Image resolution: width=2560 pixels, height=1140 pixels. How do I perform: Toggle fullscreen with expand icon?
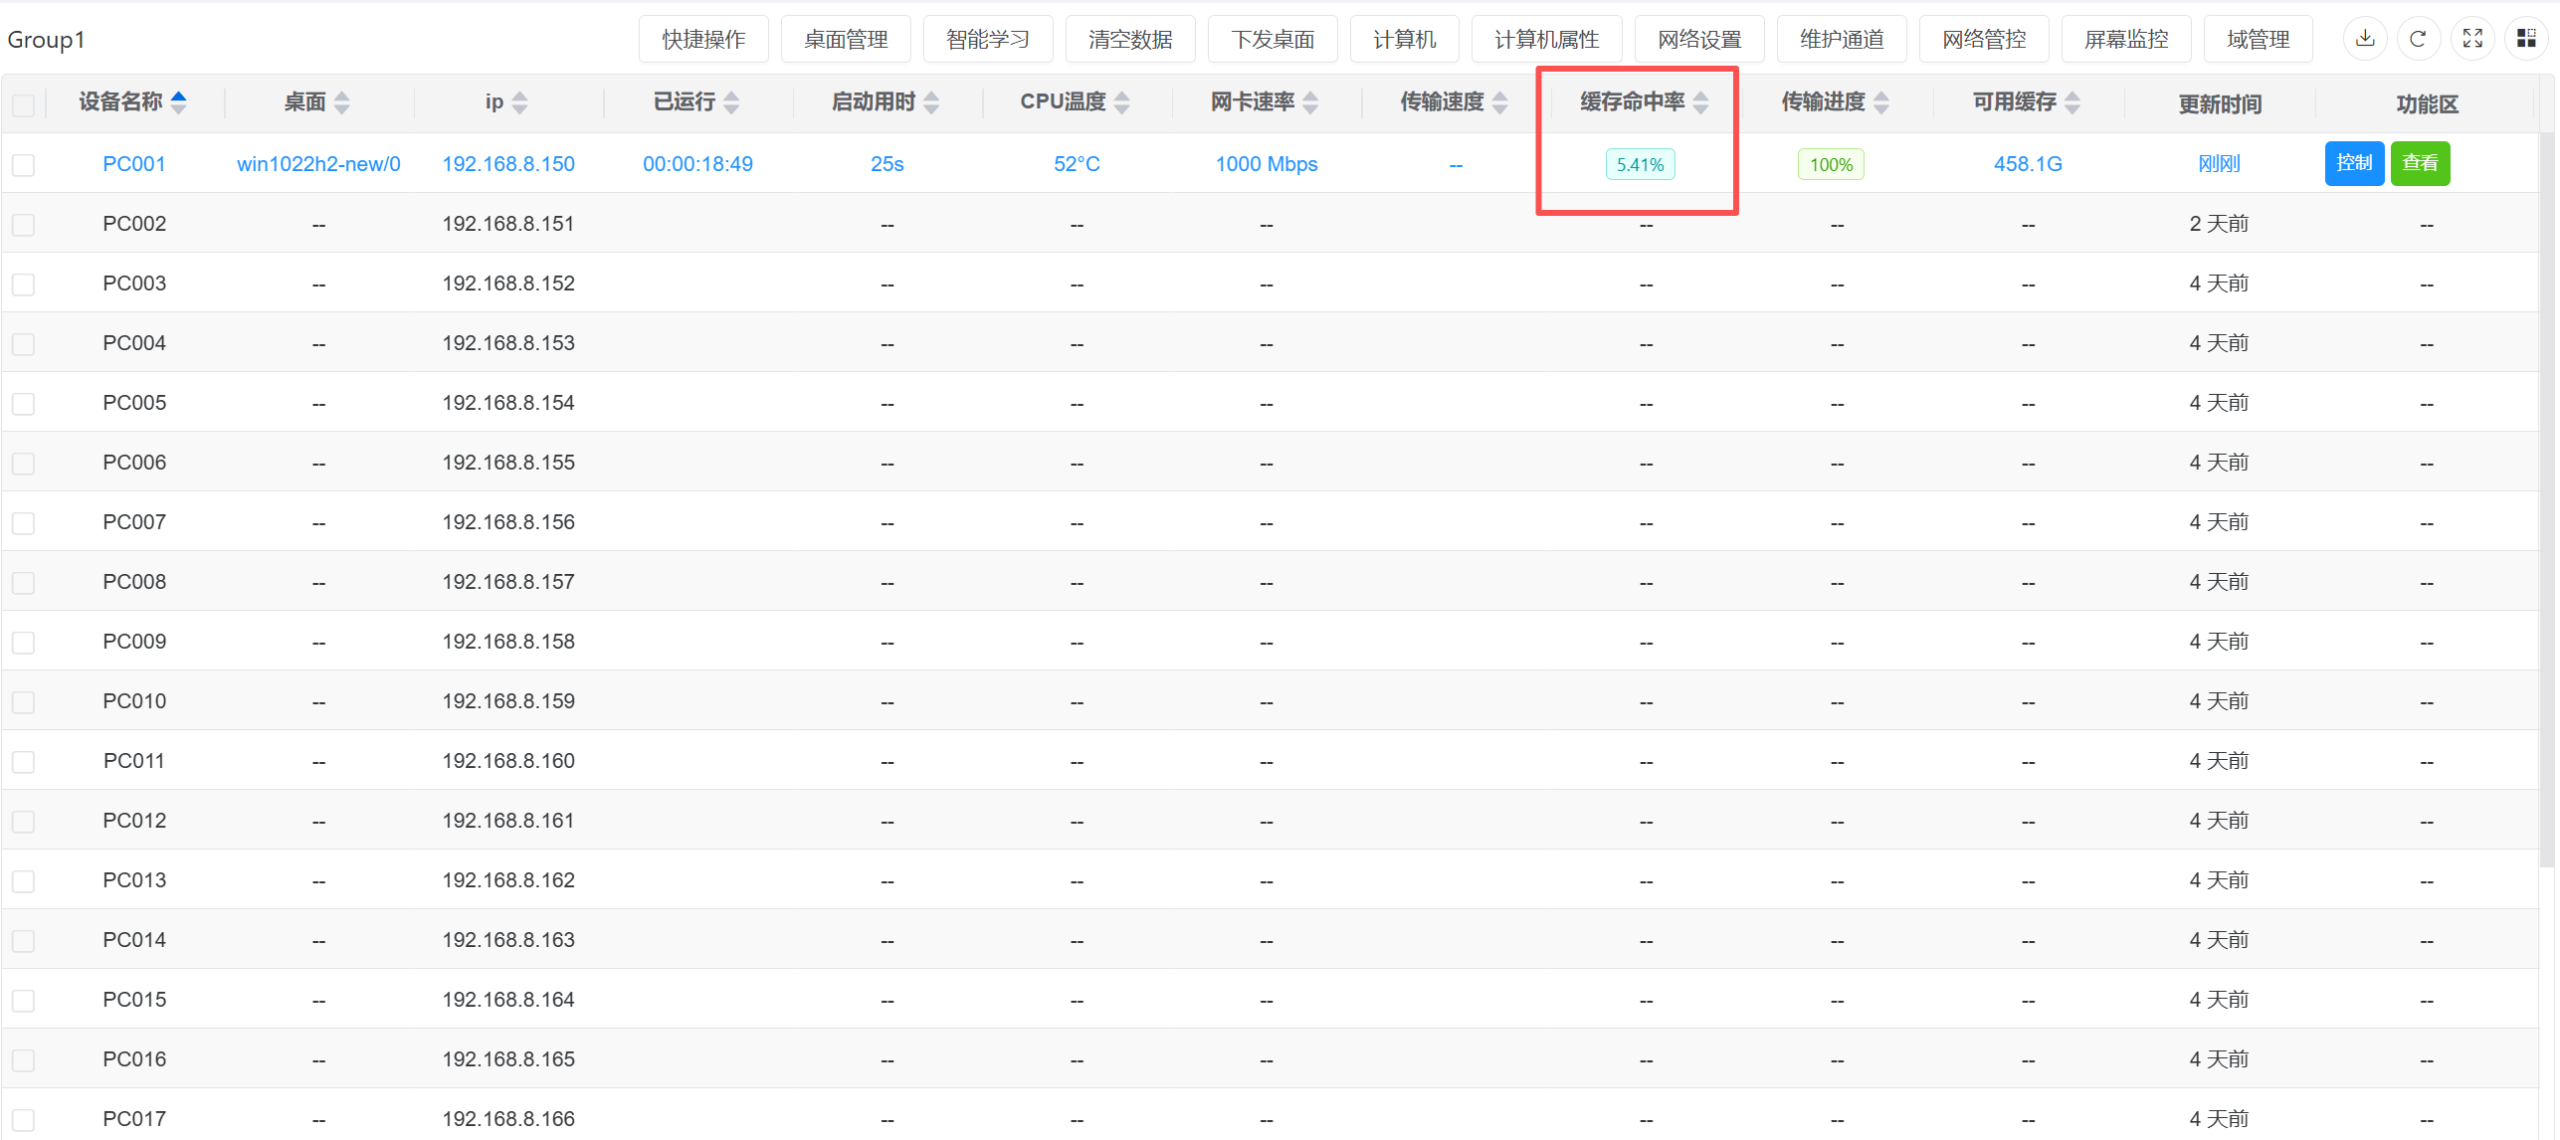(x=2472, y=39)
